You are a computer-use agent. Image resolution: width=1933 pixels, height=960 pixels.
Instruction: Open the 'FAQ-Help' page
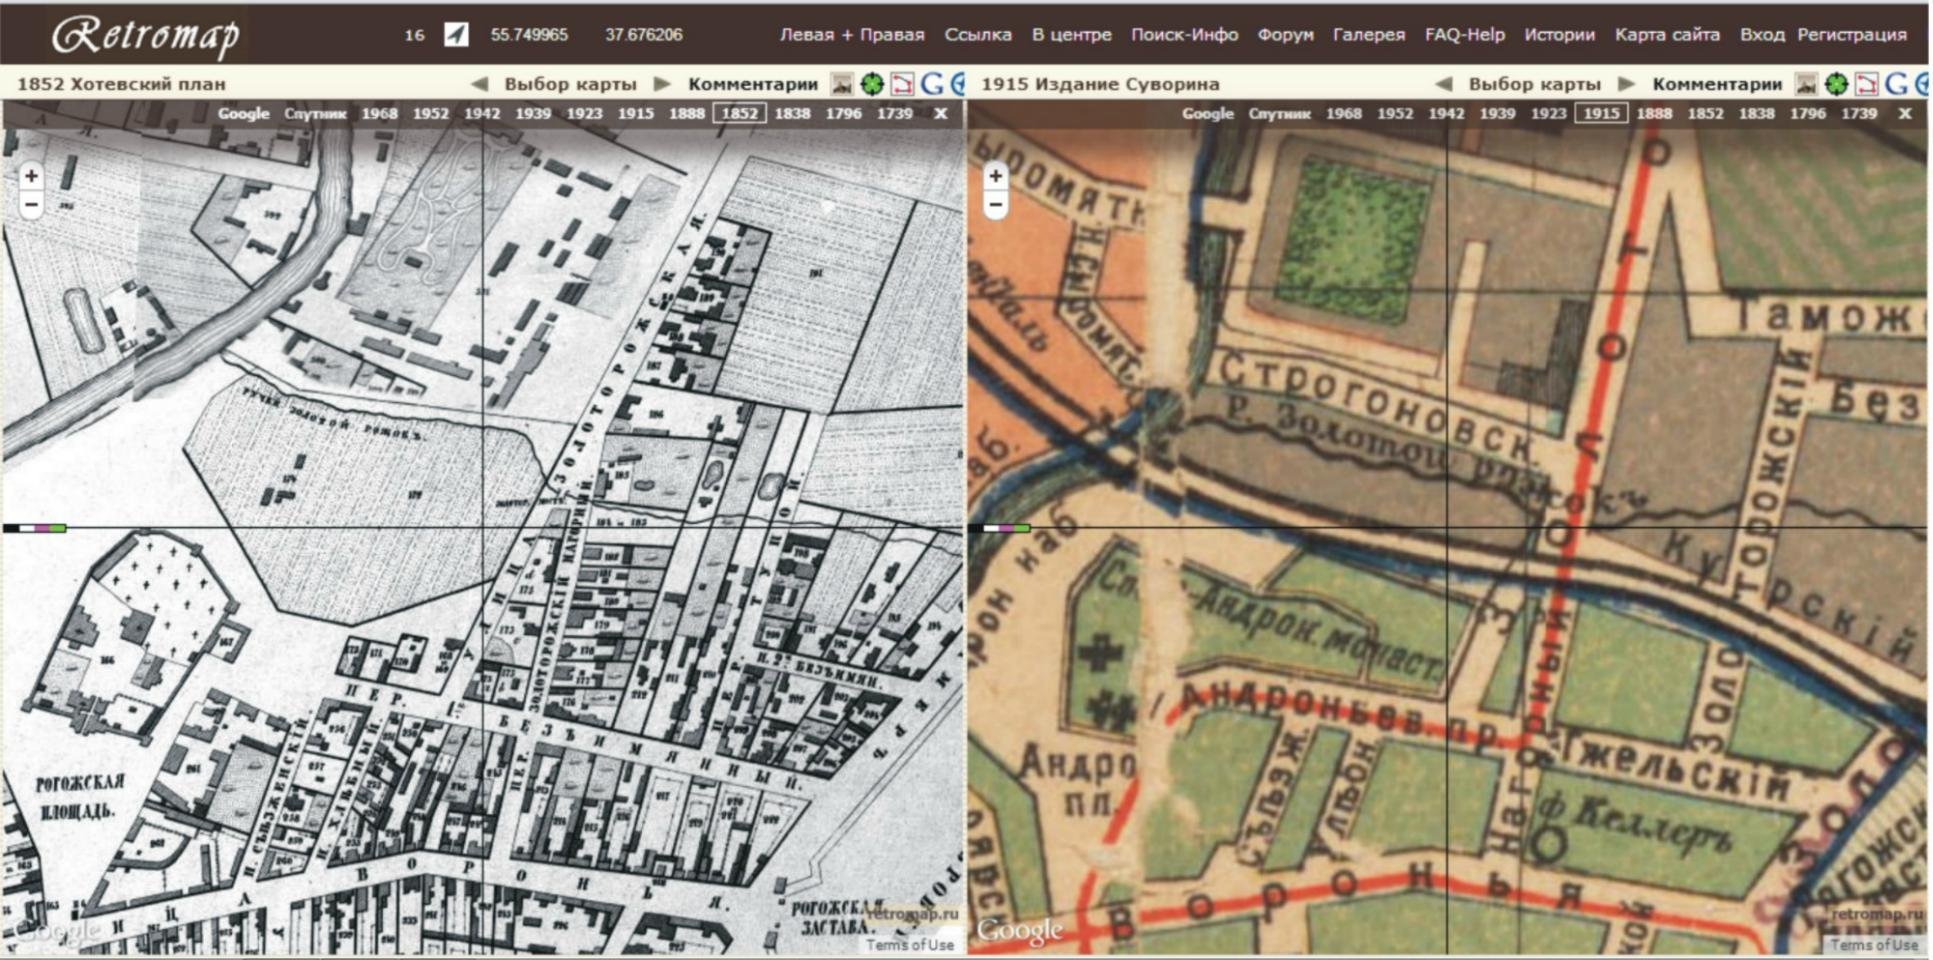(x=1465, y=35)
